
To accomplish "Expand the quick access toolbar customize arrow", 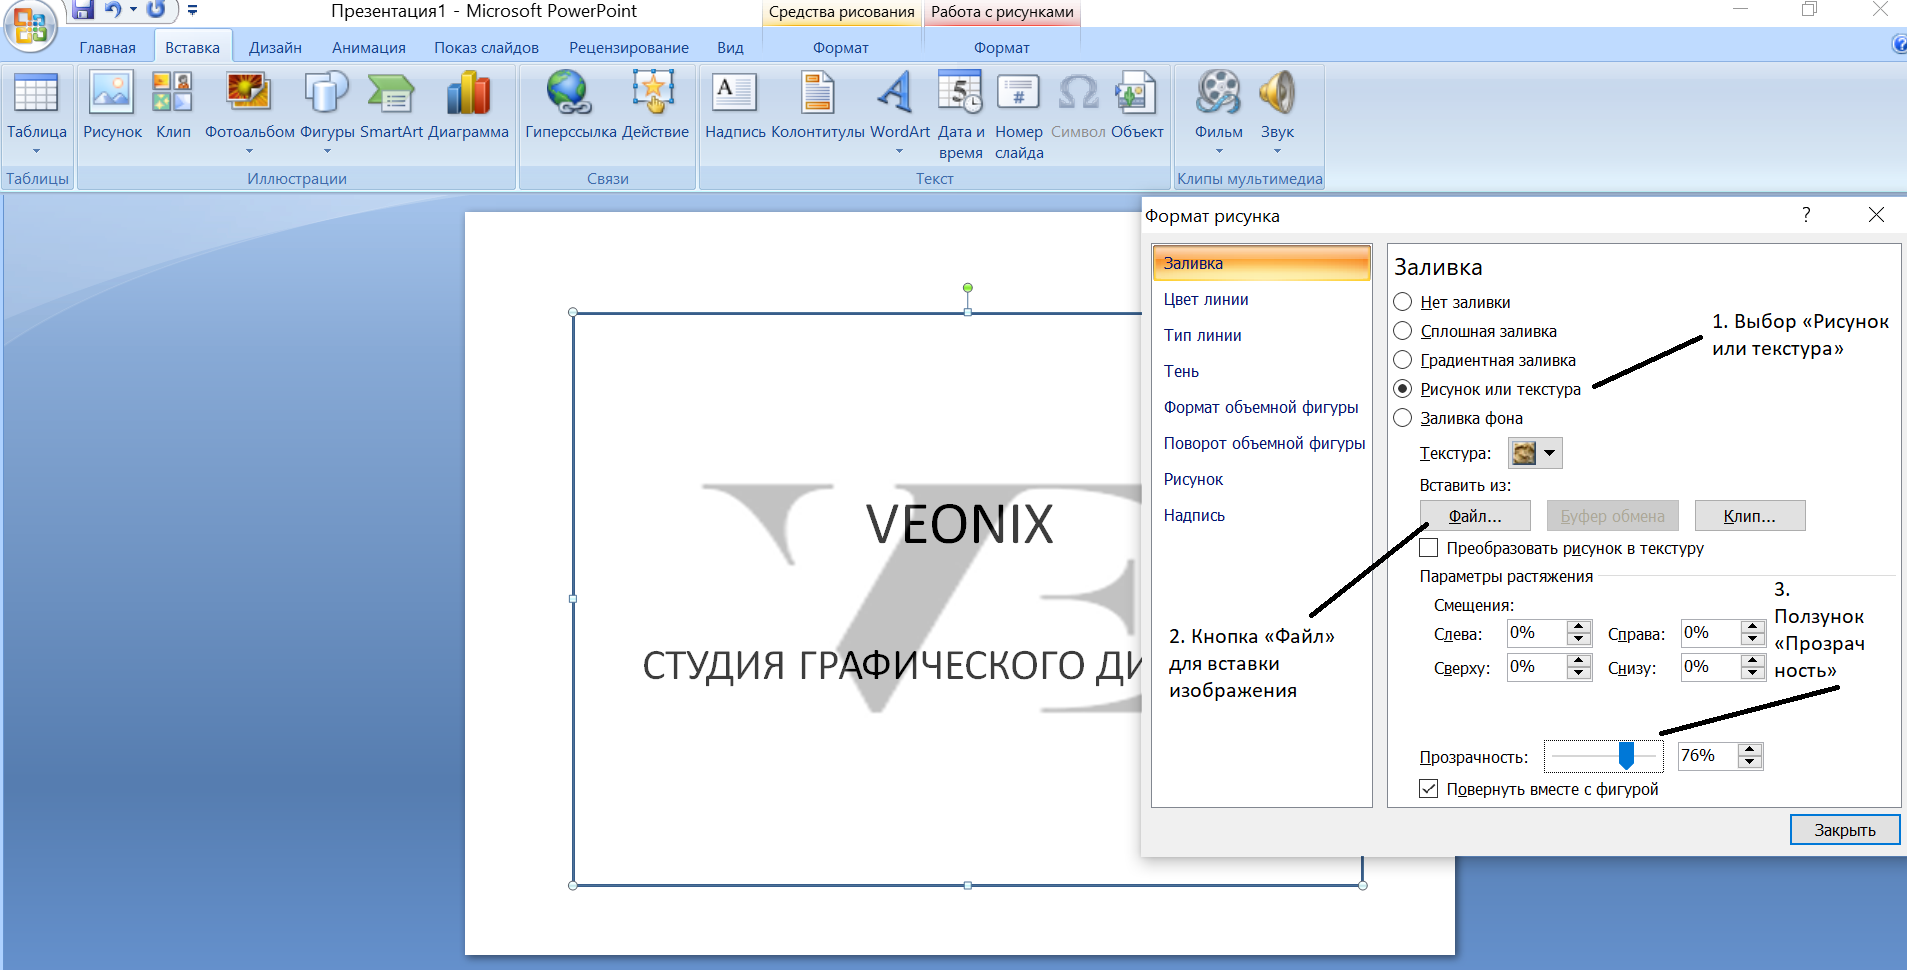I will pyautogui.click(x=193, y=11).
